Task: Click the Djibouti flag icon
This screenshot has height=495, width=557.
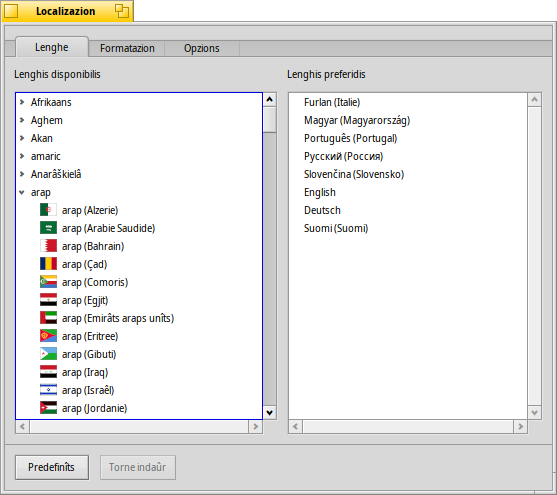Action: [x=48, y=354]
